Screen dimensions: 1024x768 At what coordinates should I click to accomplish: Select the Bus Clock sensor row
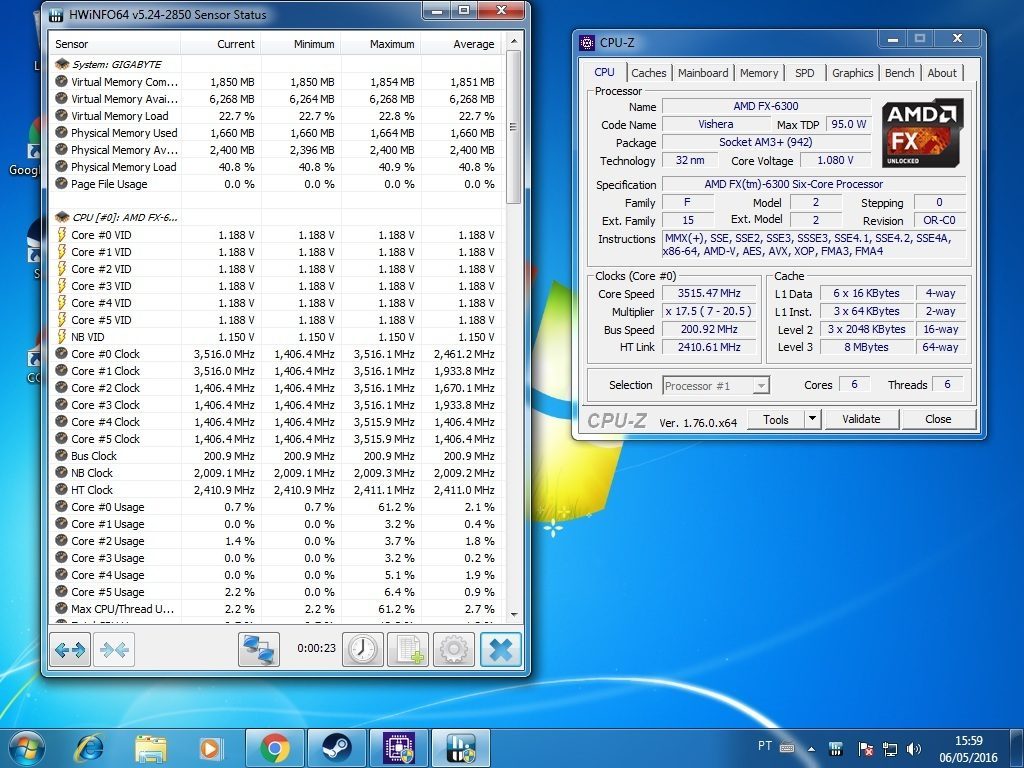coord(276,456)
